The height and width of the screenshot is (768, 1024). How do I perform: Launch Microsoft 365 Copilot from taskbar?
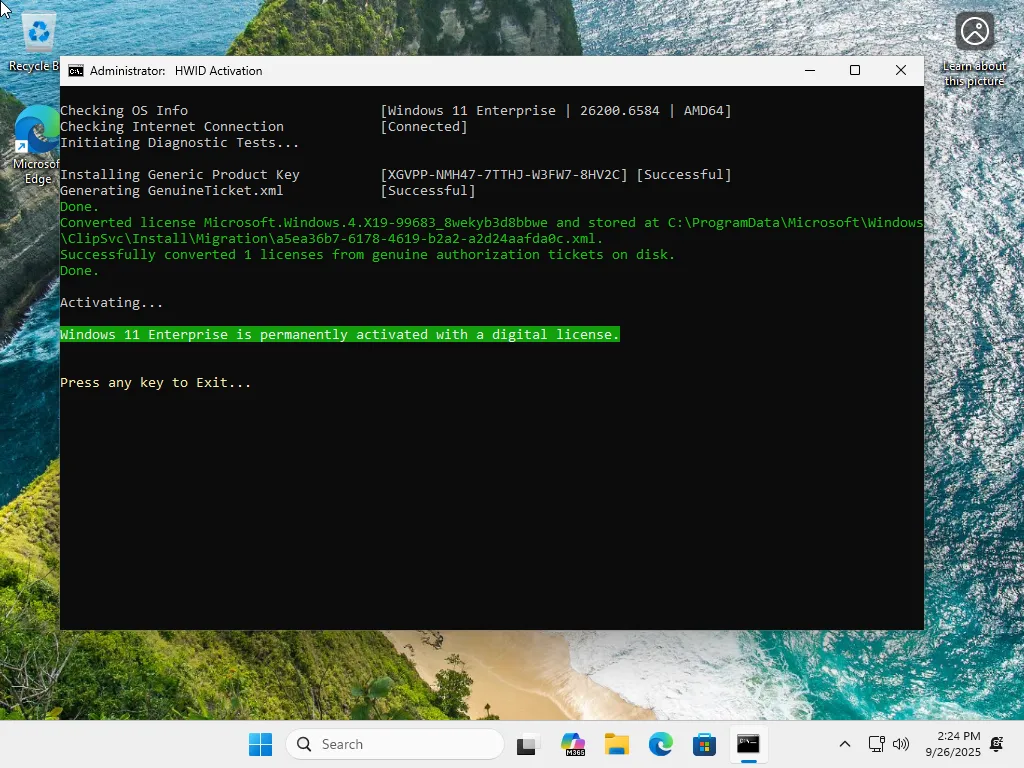tap(573, 744)
